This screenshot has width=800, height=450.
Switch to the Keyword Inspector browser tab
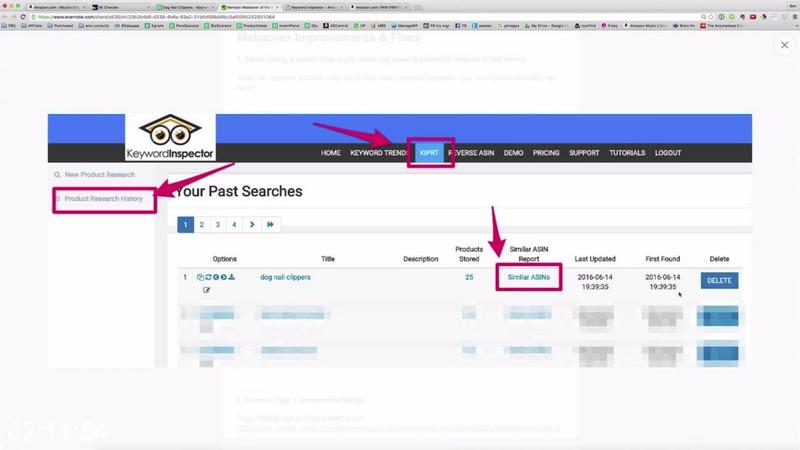[x=314, y=7]
